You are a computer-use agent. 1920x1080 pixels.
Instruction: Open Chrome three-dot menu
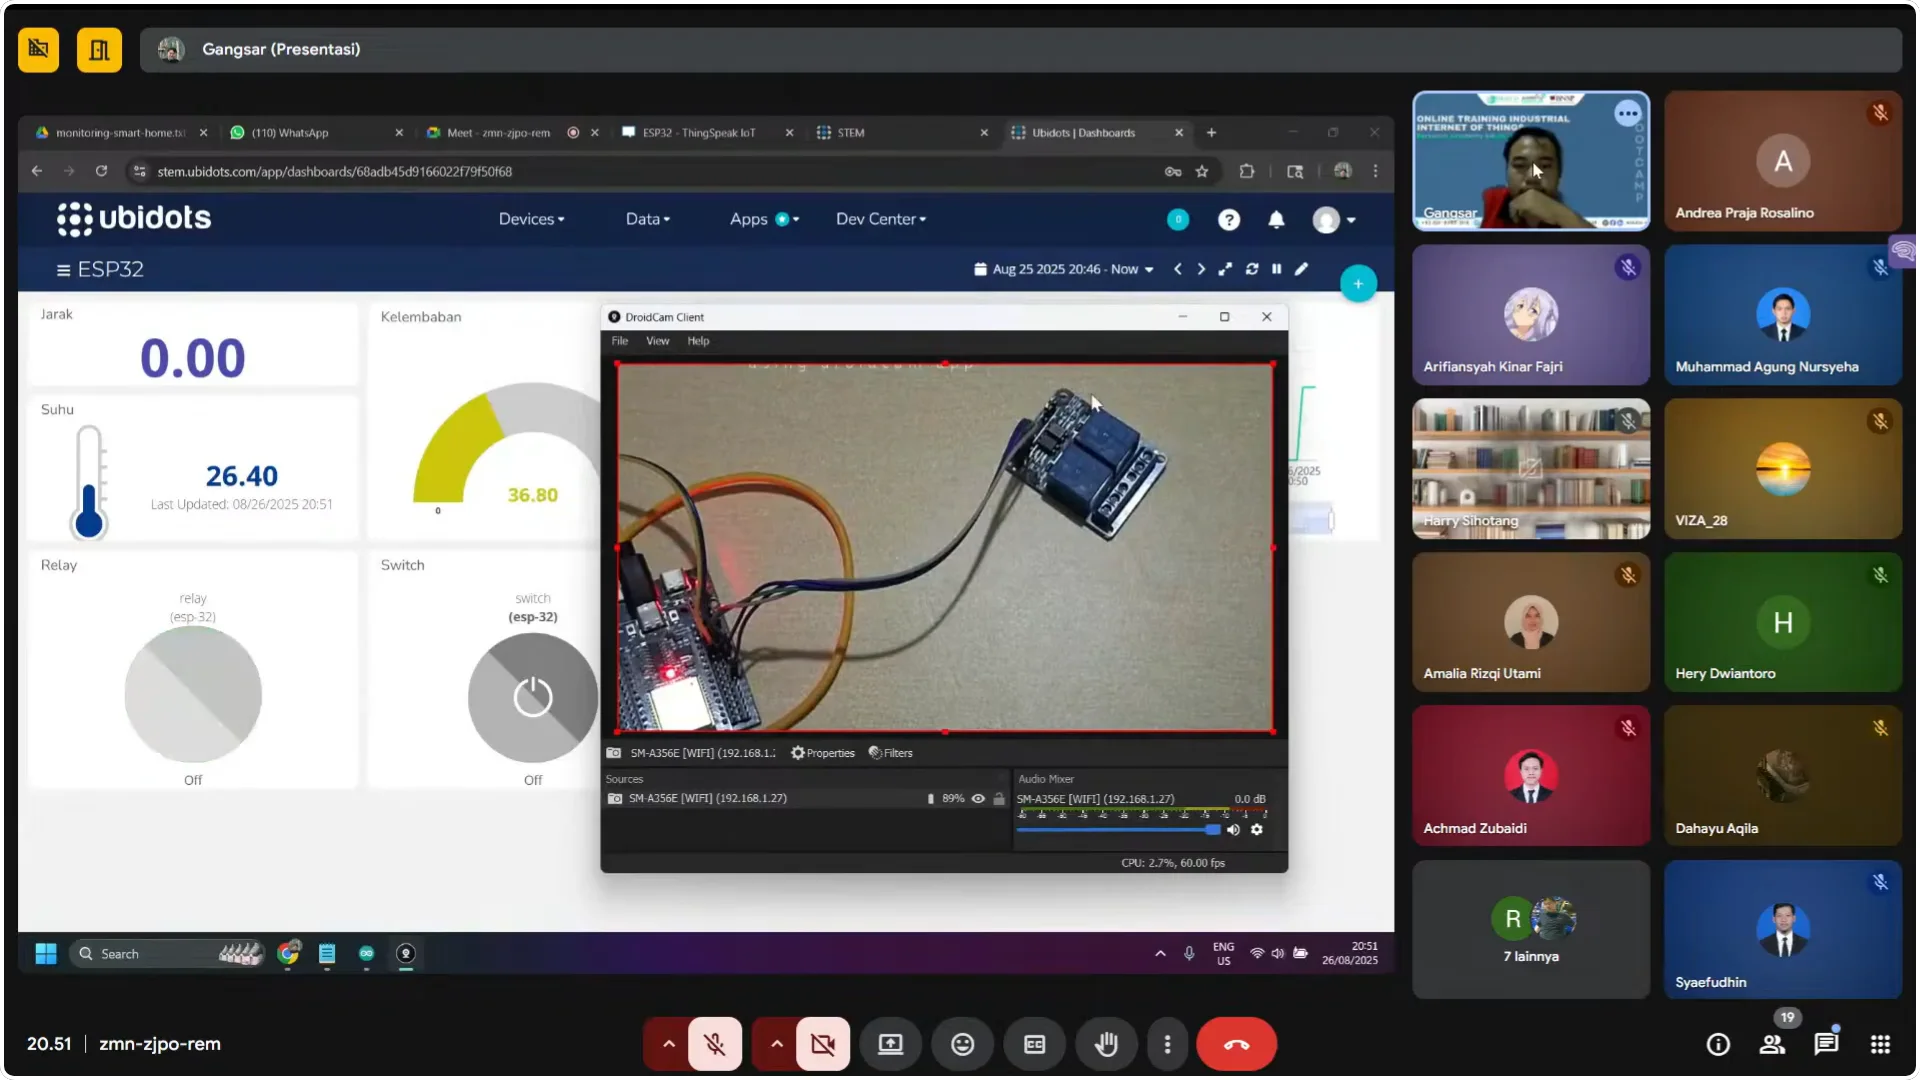coord(1376,172)
